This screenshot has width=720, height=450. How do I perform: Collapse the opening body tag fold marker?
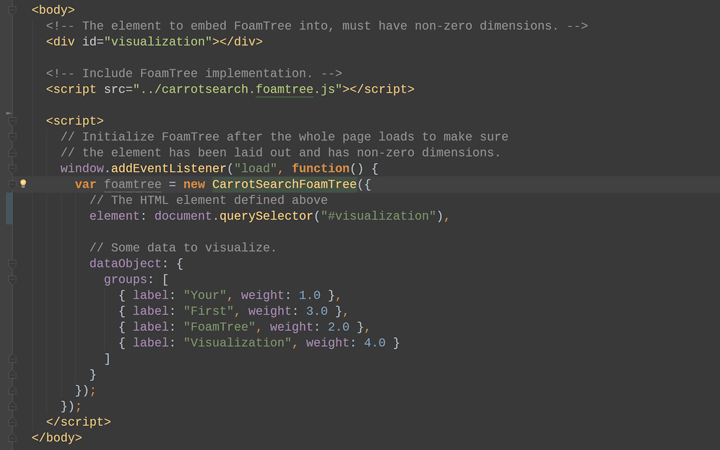click(x=12, y=9)
